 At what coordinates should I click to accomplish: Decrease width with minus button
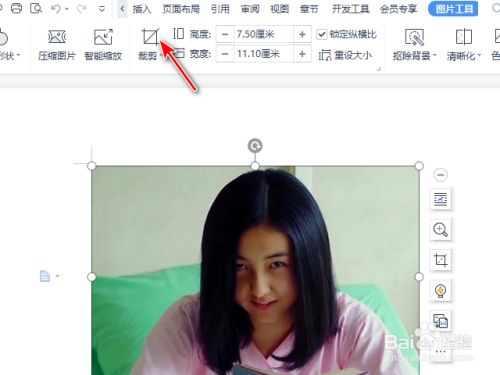[x=225, y=54]
